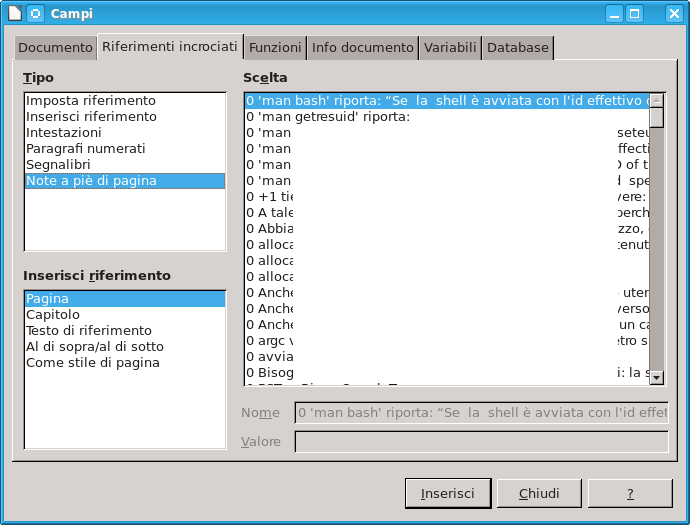Open the Database tab
This screenshot has height=525, width=690.
click(518, 48)
